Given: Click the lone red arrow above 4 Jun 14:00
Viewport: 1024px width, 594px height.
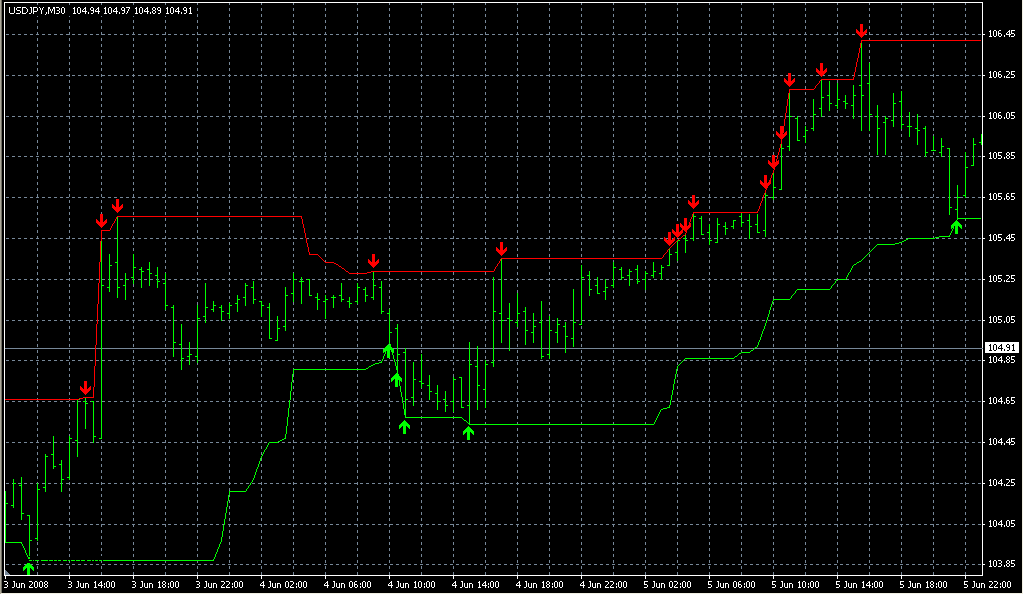Looking at the screenshot, I should [501, 248].
